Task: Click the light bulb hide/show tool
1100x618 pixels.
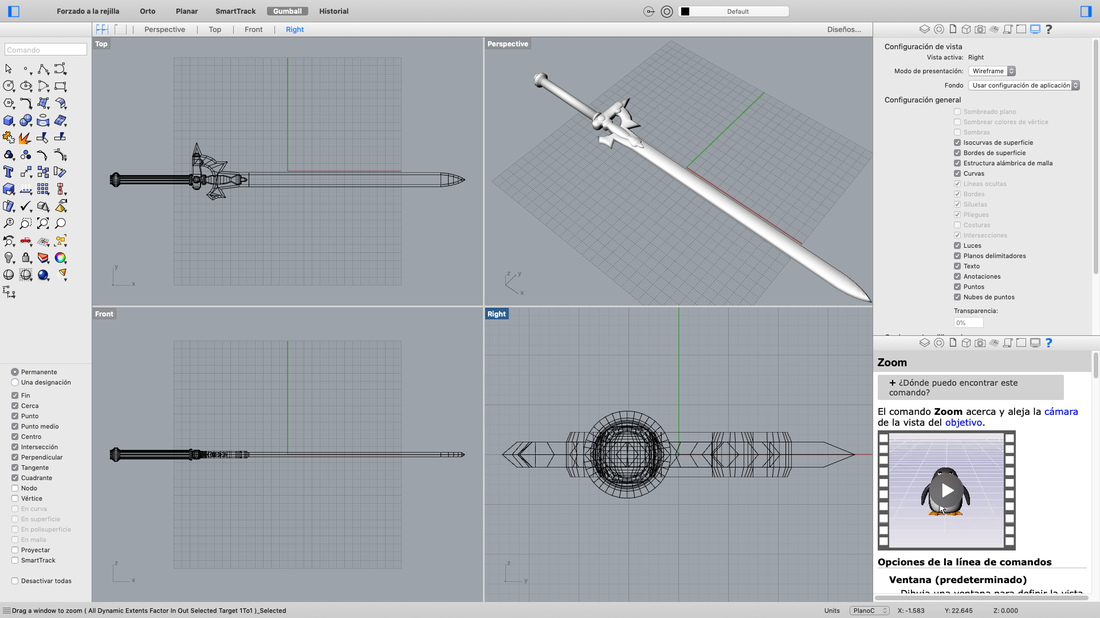Action: pyautogui.click(x=8, y=257)
